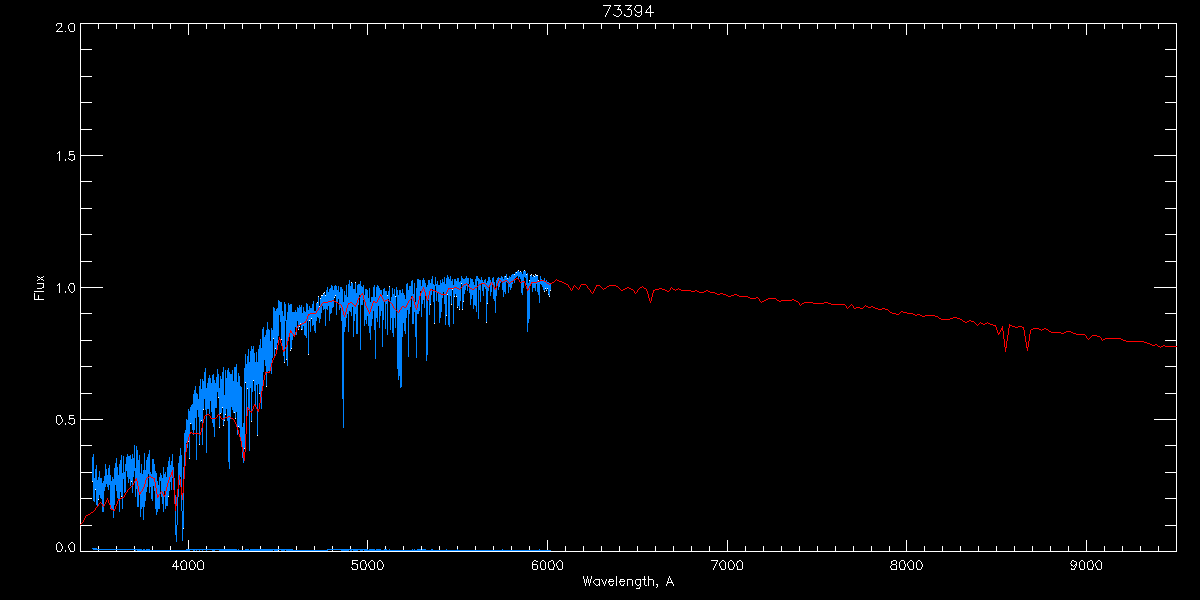This screenshot has width=1200, height=600.
Task: Click the plot title 73394
Action: click(628, 11)
